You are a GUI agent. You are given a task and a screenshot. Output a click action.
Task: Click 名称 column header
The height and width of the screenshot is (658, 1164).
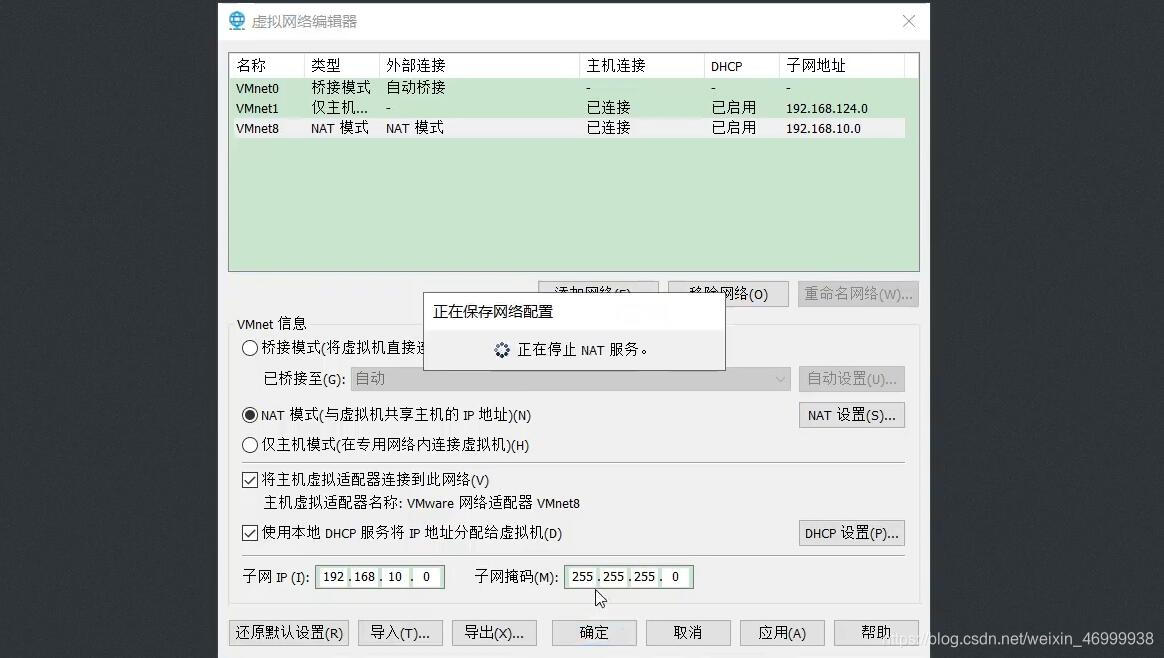267,65
